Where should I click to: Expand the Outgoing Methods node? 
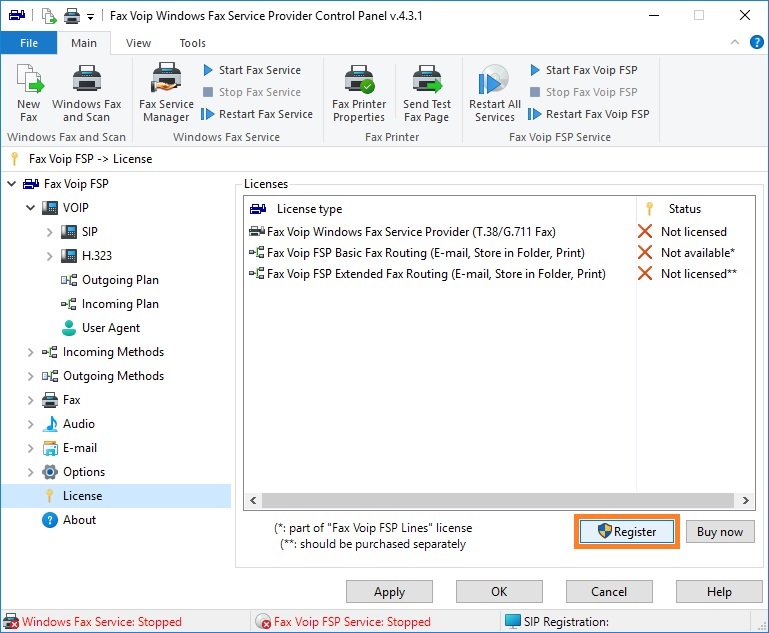pos(30,376)
